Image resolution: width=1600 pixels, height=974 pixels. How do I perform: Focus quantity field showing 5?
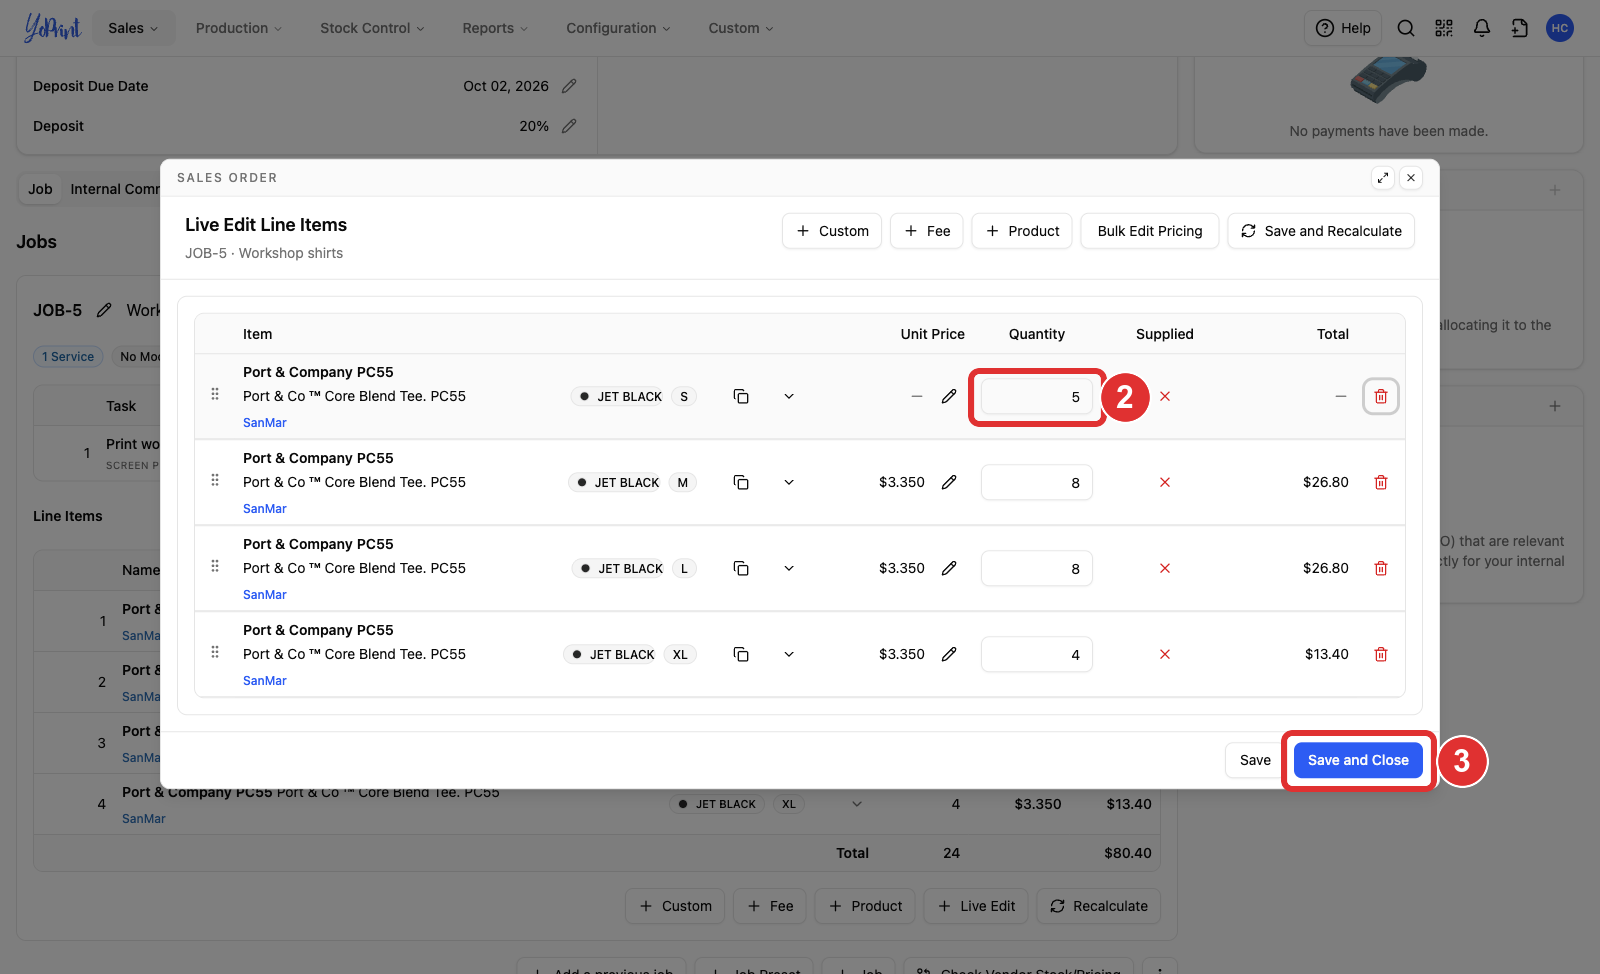pyautogui.click(x=1037, y=397)
